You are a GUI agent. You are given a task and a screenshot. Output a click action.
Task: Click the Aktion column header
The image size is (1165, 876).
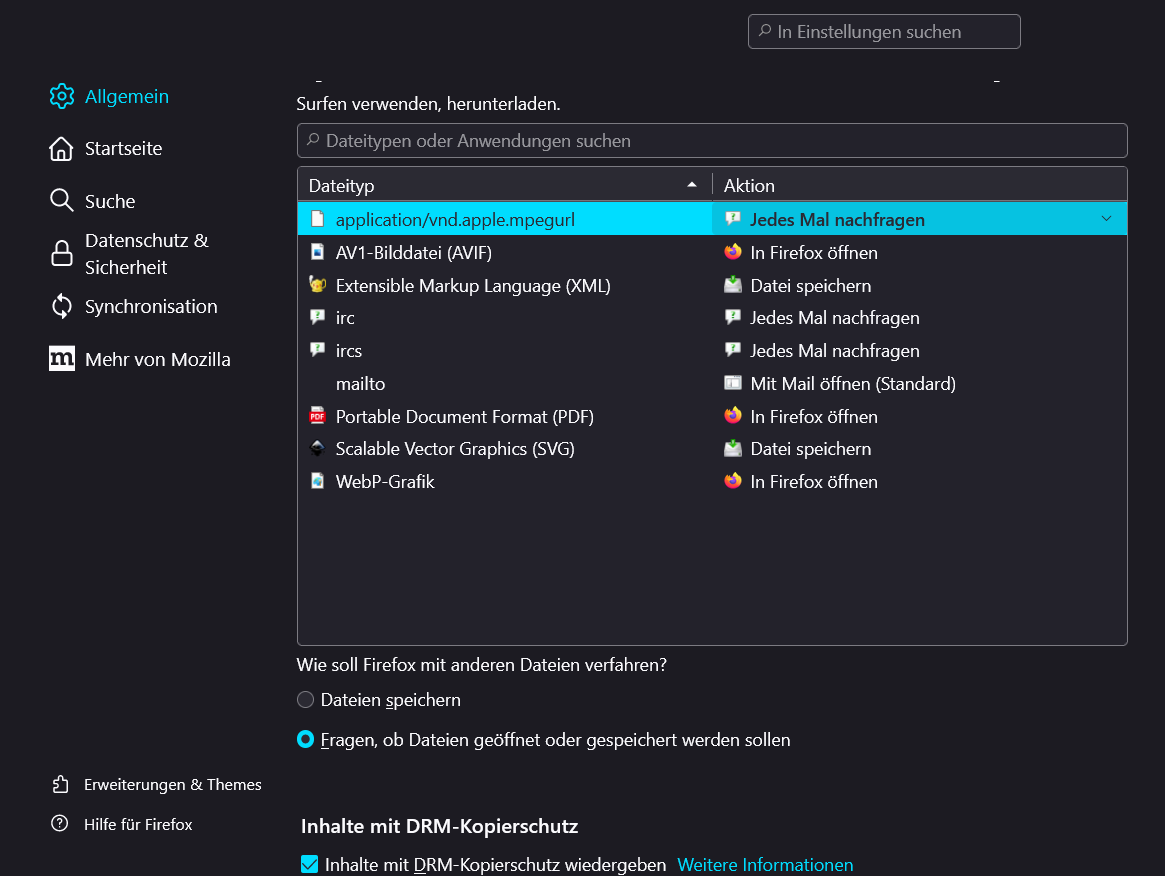pos(920,185)
